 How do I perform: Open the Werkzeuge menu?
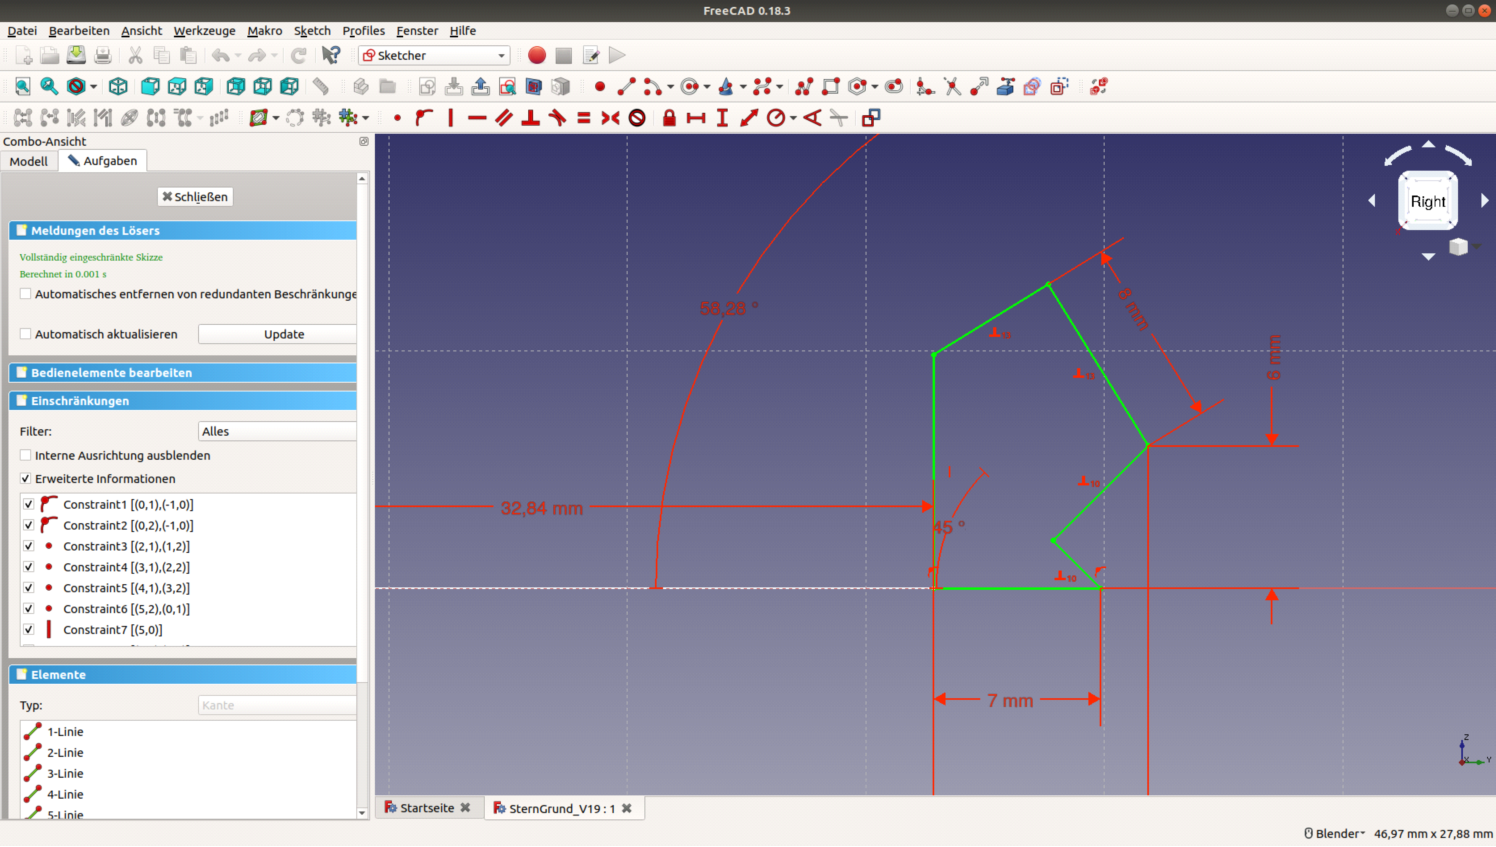[x=204, y=31]
